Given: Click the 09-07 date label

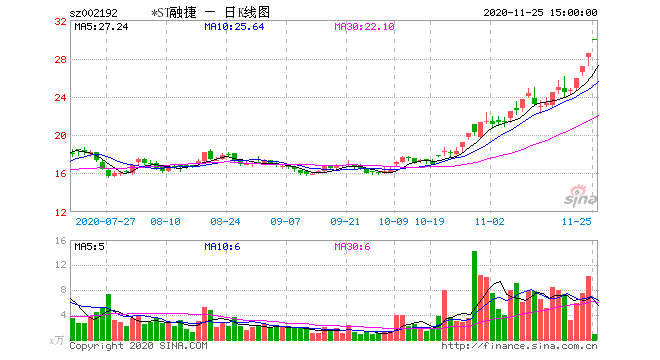Looking at the screenshot, I should pos(285,221).
